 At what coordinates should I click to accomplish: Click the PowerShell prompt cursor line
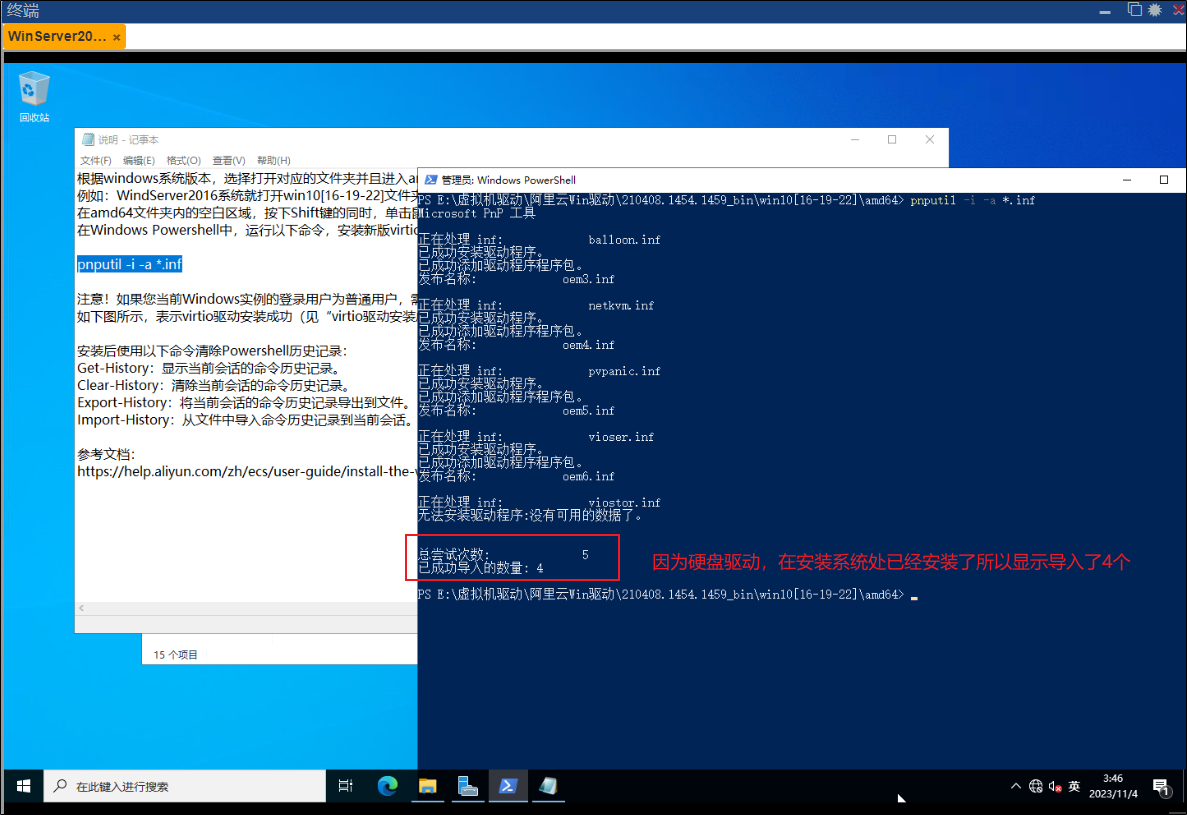coord(668,595)
